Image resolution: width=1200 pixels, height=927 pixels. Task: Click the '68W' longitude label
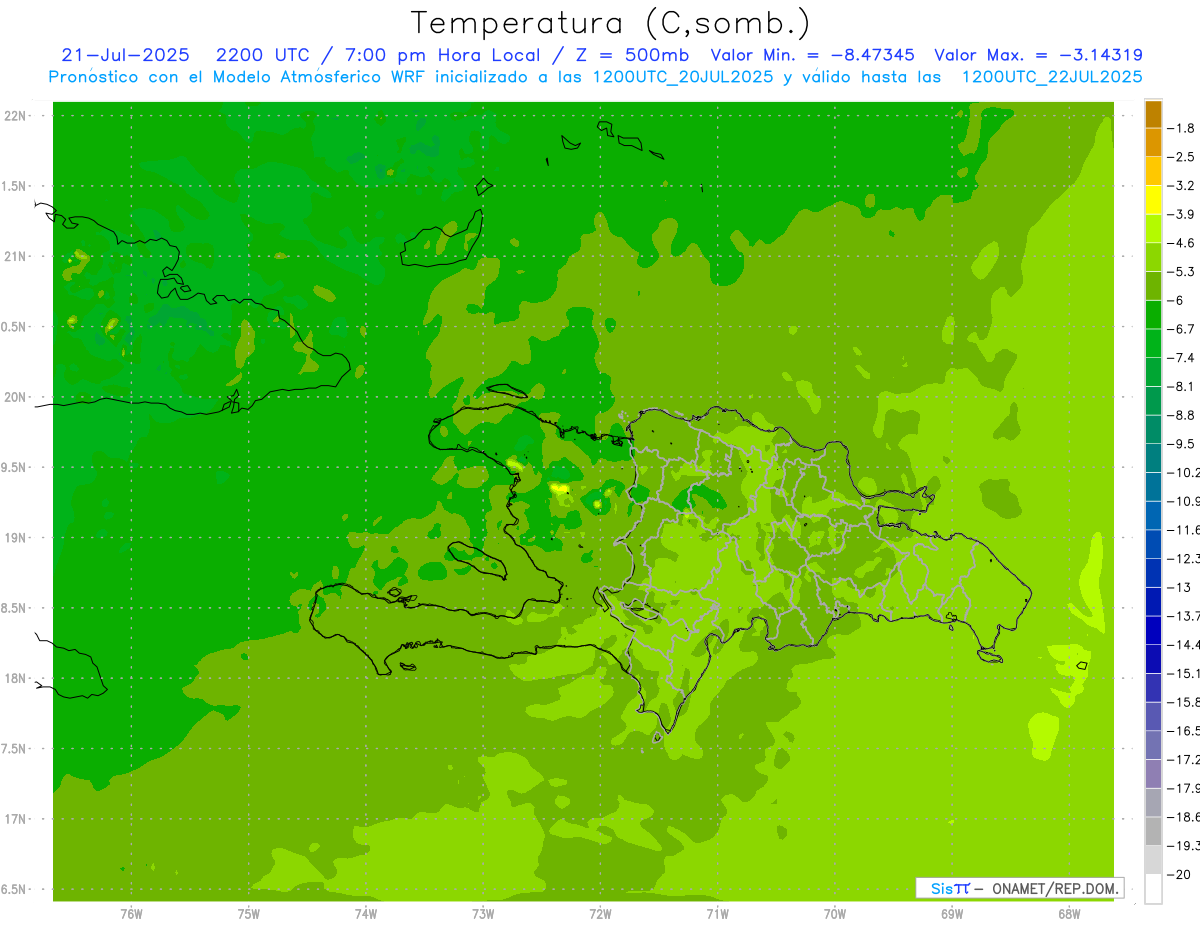[1069, 914]
